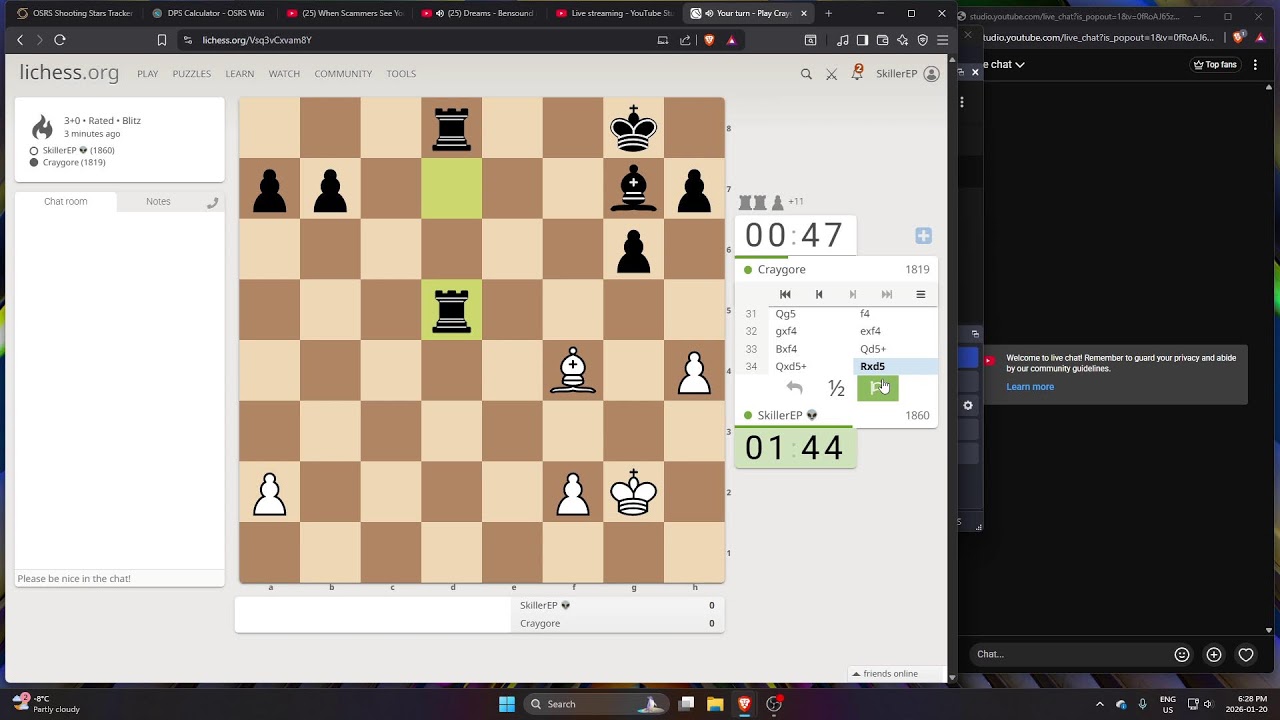Screen dimensions: 1280x720
Task: Click the lichess.org logo
Action: (69, 73)
